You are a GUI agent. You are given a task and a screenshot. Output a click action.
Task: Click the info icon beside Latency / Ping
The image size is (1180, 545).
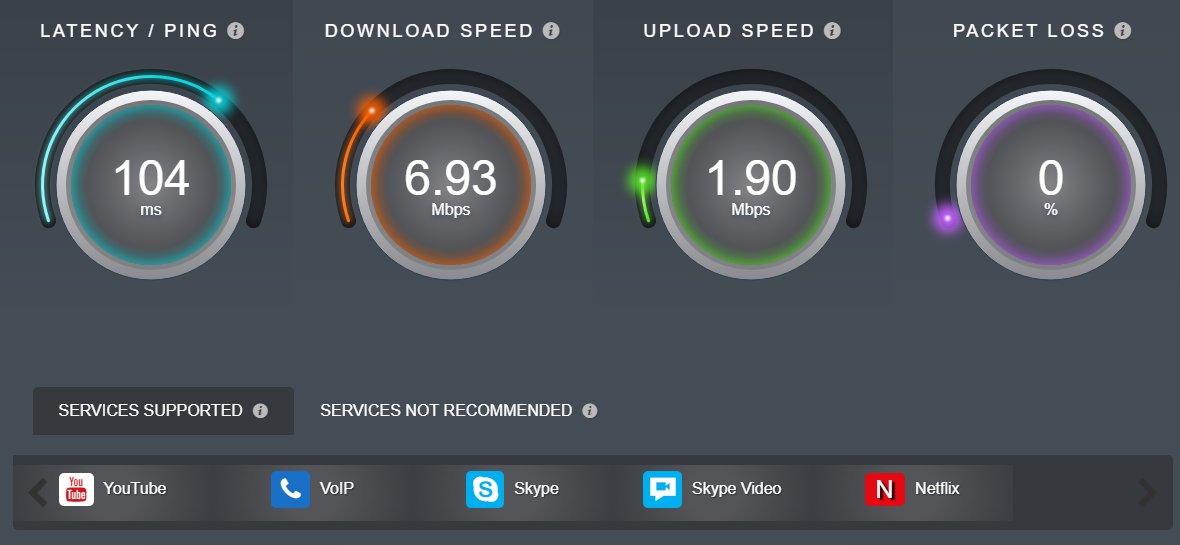236,31
